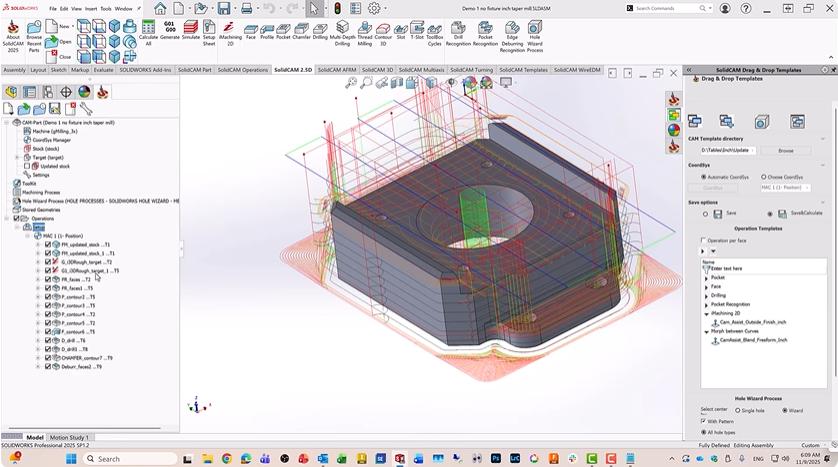Collapse the MAC 1 (1- Position) node
Viewport: 838px width, 467px height.
pos(28,236)
